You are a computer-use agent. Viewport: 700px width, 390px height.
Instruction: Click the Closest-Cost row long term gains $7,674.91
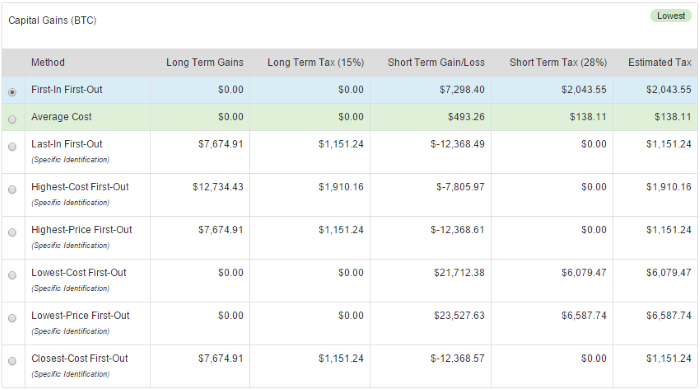221,358
